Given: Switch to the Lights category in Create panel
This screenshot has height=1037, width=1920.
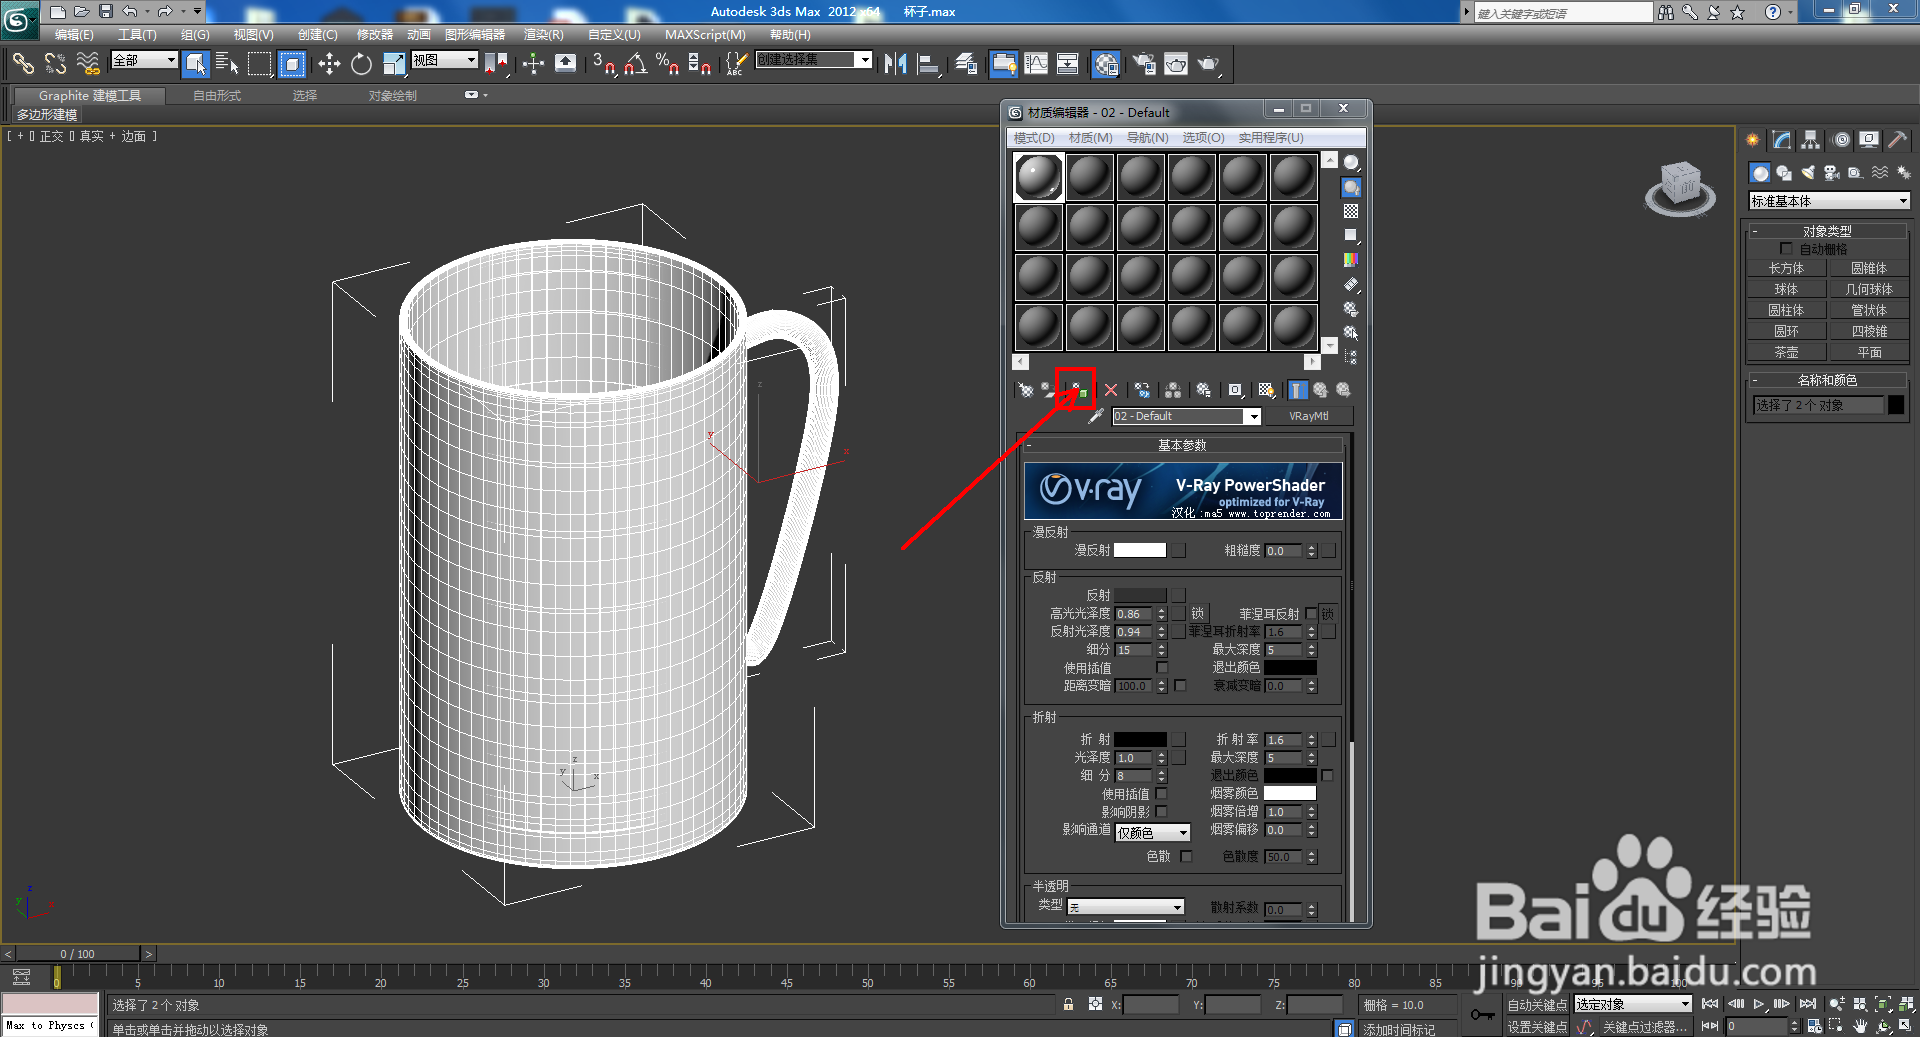Looking at the screenshot, I should click(1808, 173).
